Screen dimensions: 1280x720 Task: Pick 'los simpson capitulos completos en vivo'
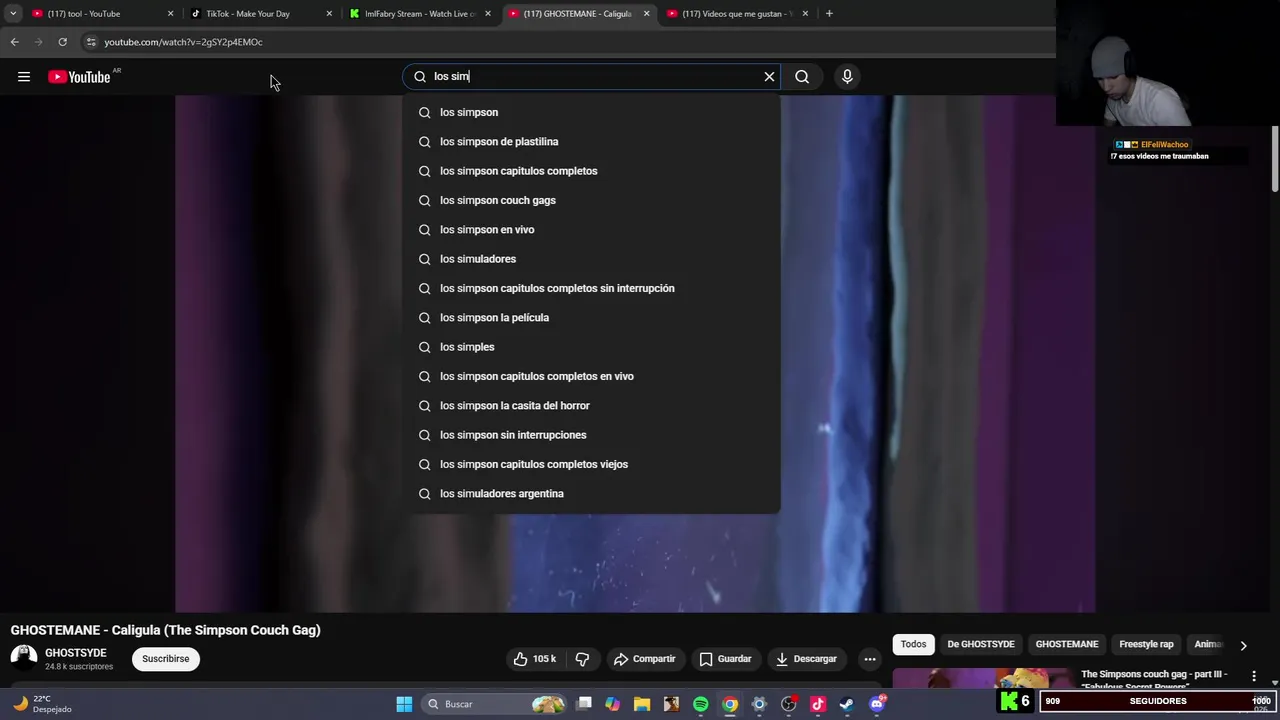(591, 376)
